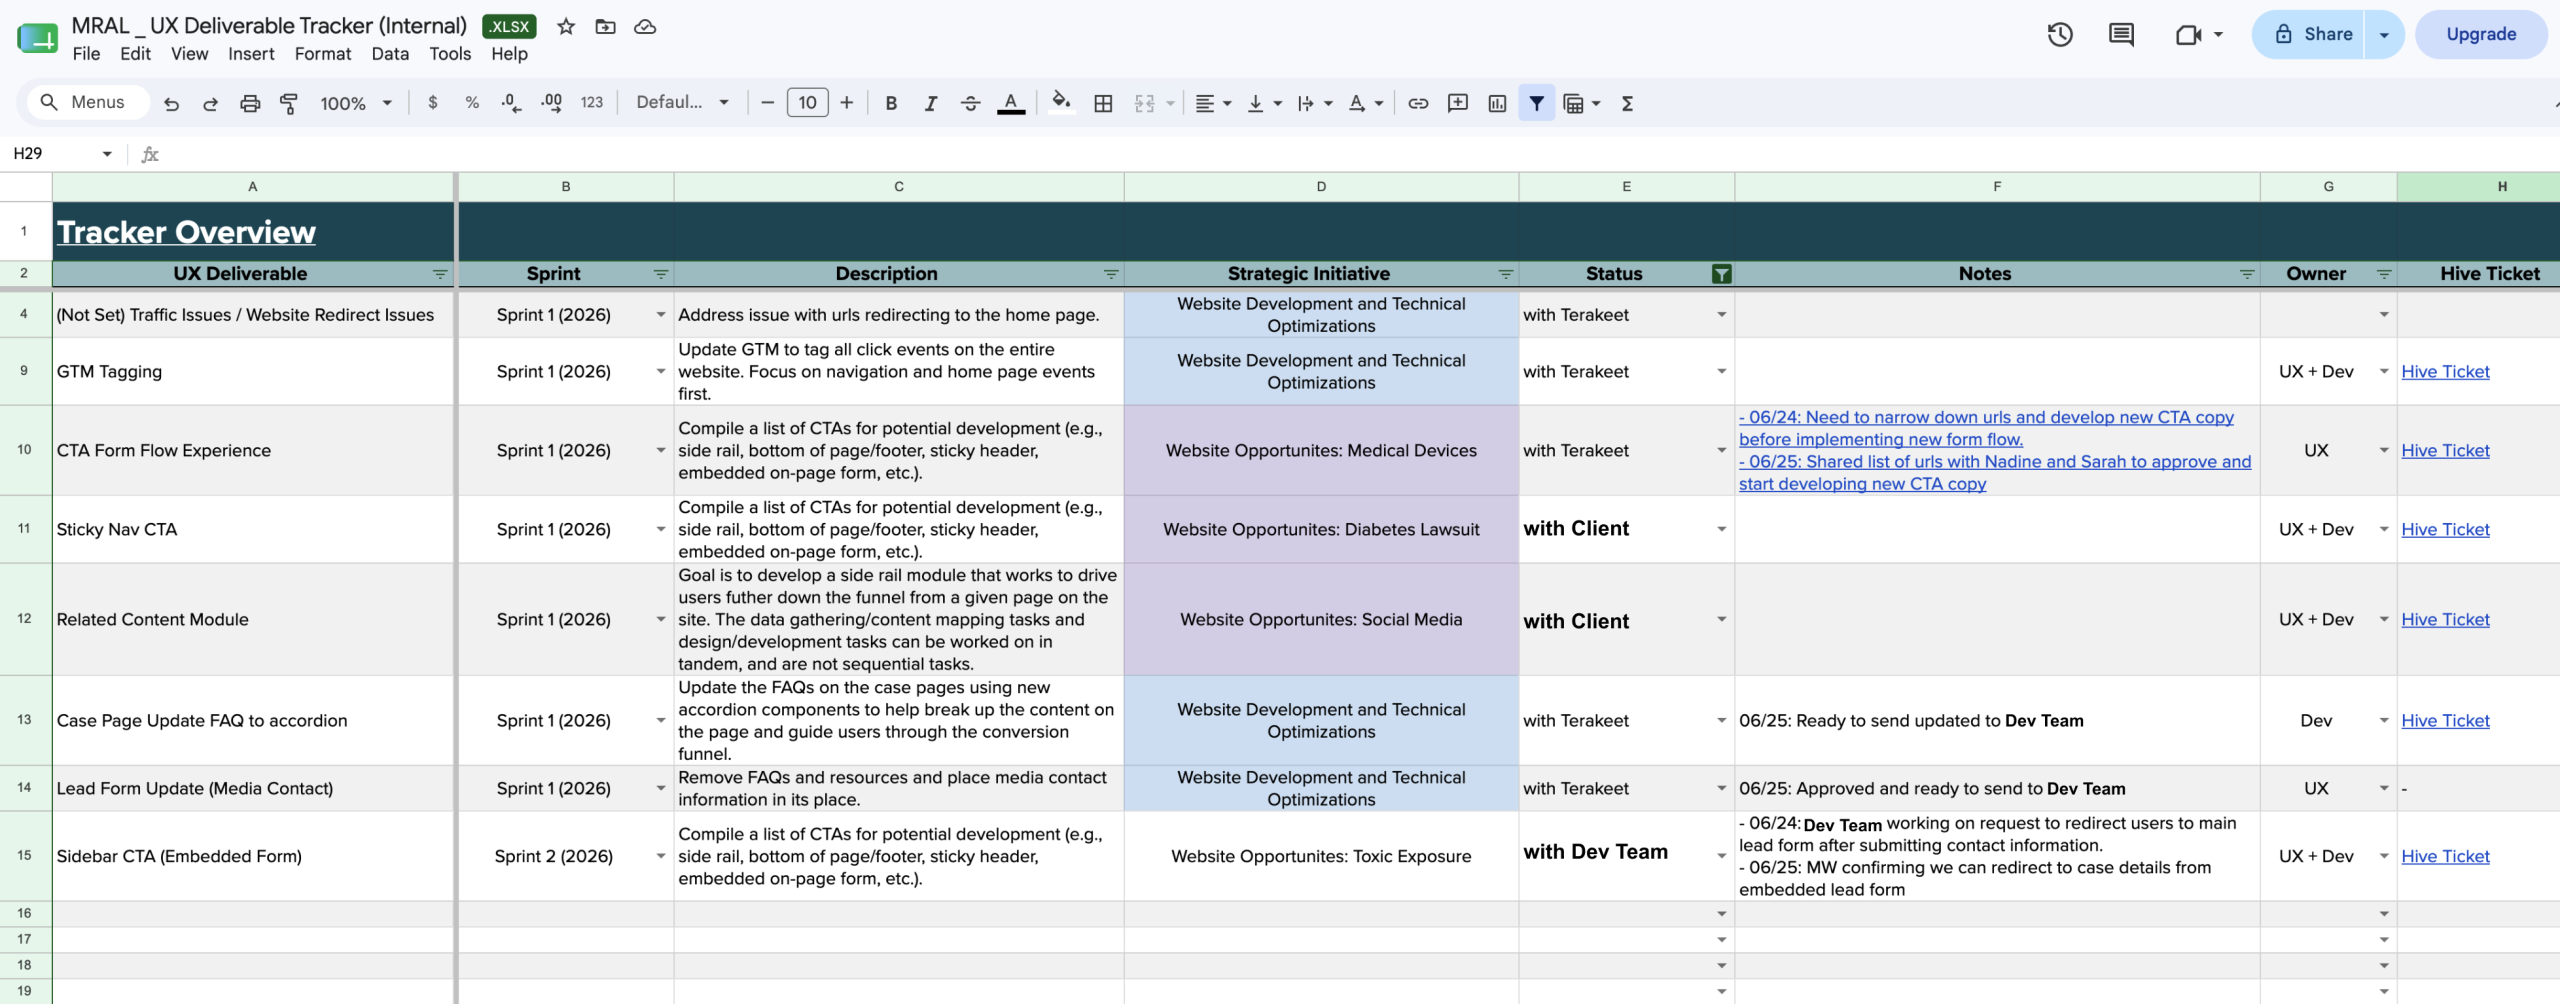The width and height of the screenshot is (2560, 1004).
Task: Open the Edit menu
Action: (x=135, y=54)
